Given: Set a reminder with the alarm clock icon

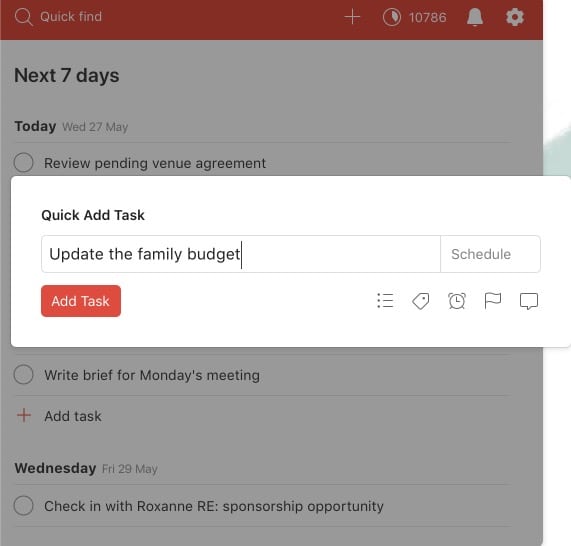Looking at the screenshot, I should [x=457, y=301].
